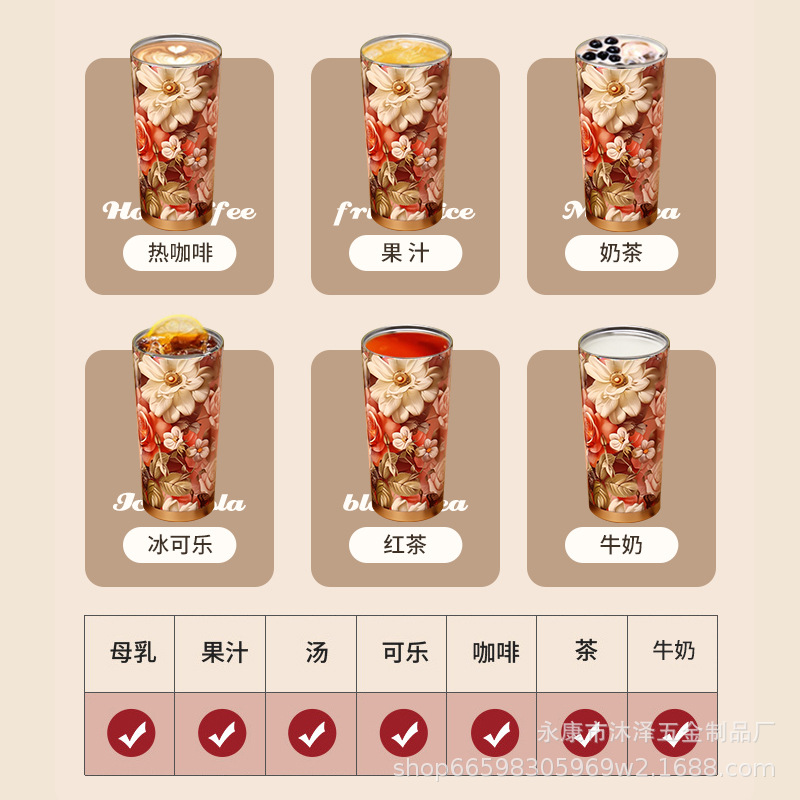
Task: Click the red black tea cup image
Action: click(x=407, y=423)
